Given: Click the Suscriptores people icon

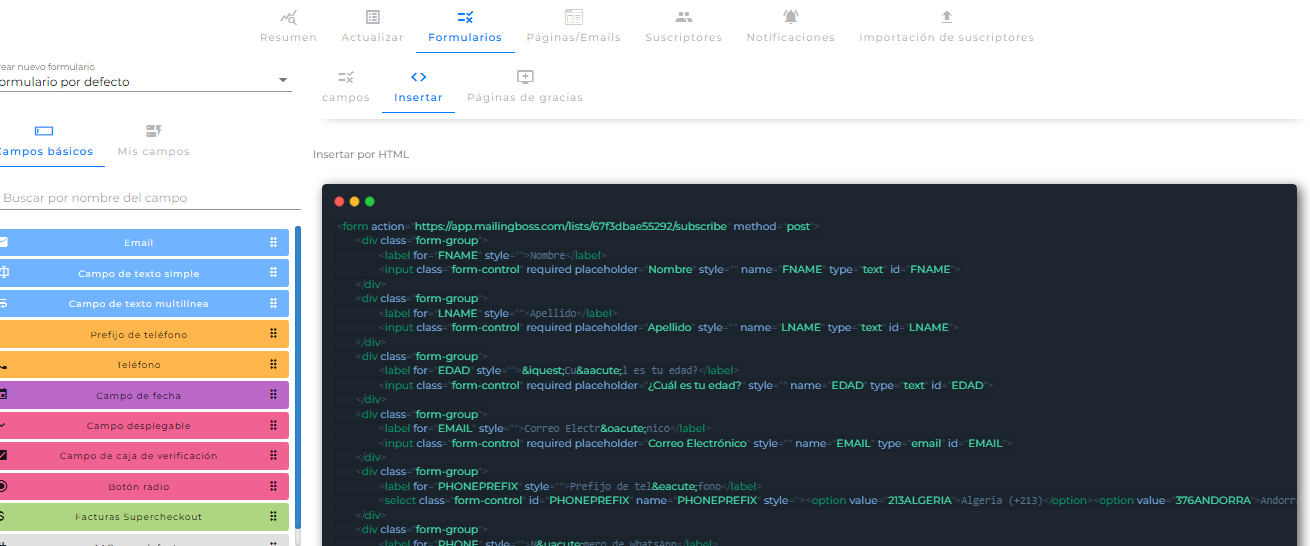Looking at the screenshot, I should (x=684, y=17).
